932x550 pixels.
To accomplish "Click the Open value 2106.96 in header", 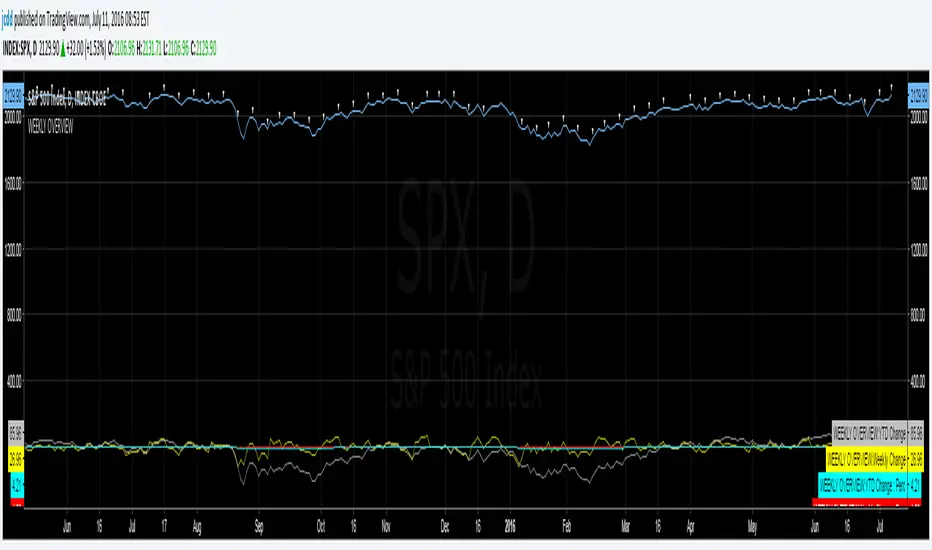I will (124, 48).
